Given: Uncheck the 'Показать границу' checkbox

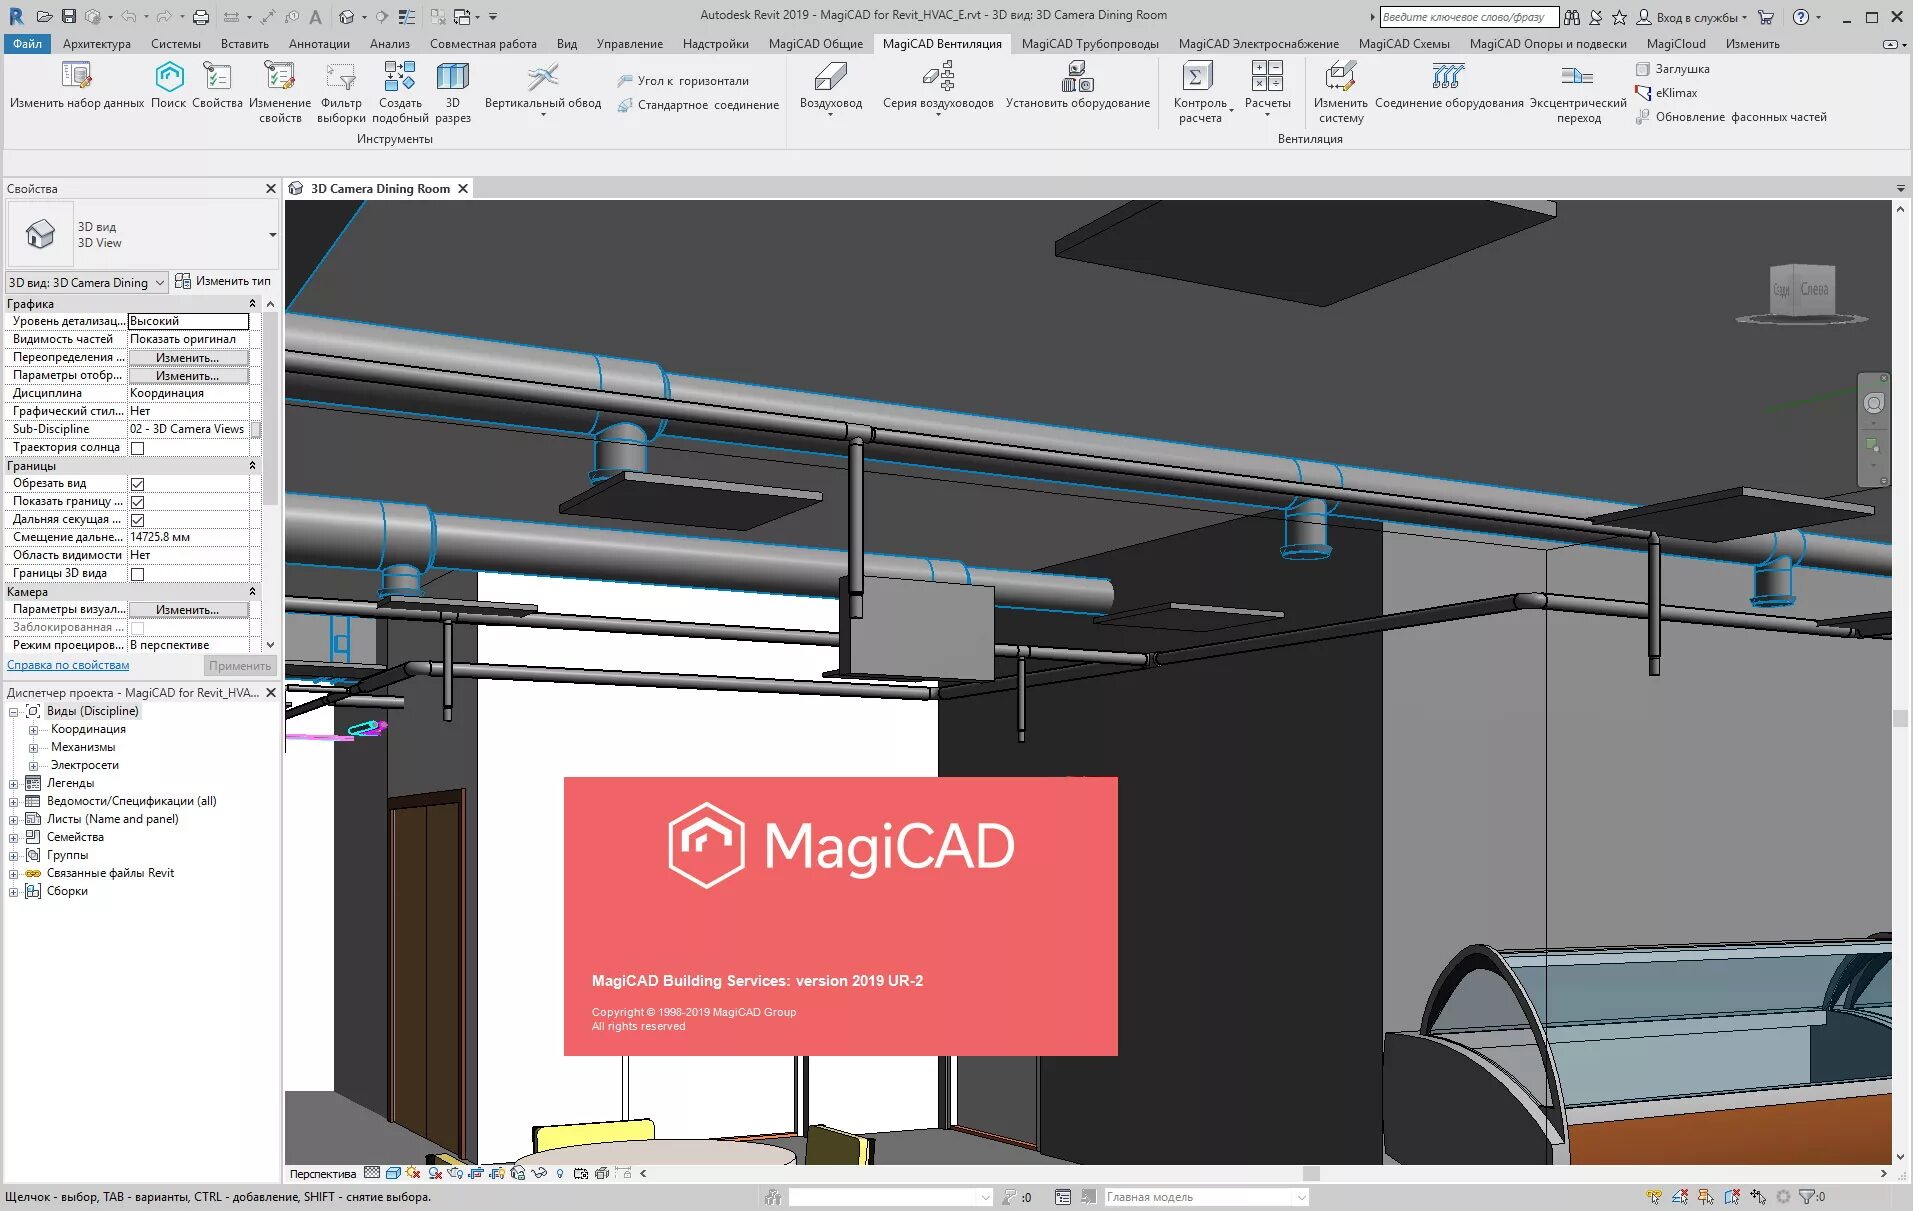Looking at the screenshot, I should pyautogui.click(x=138, y=502).
